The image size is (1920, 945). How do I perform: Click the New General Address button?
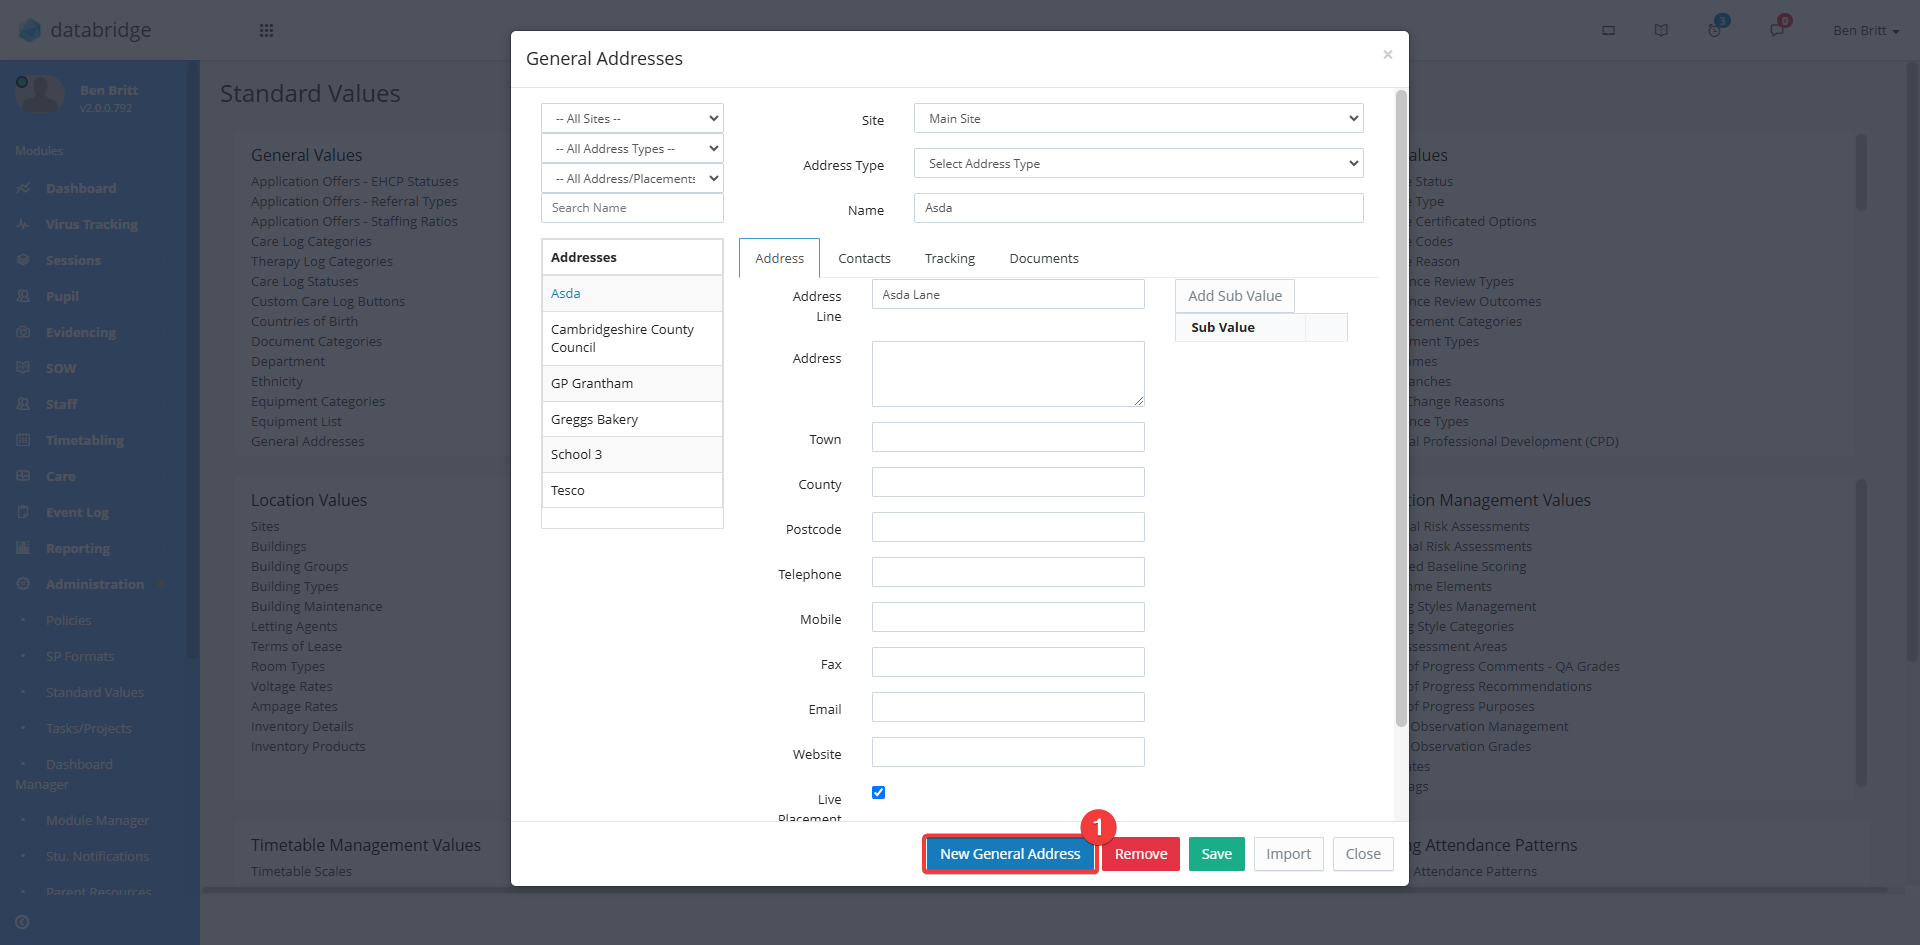pyautogui.click(x=1010, y=854)
